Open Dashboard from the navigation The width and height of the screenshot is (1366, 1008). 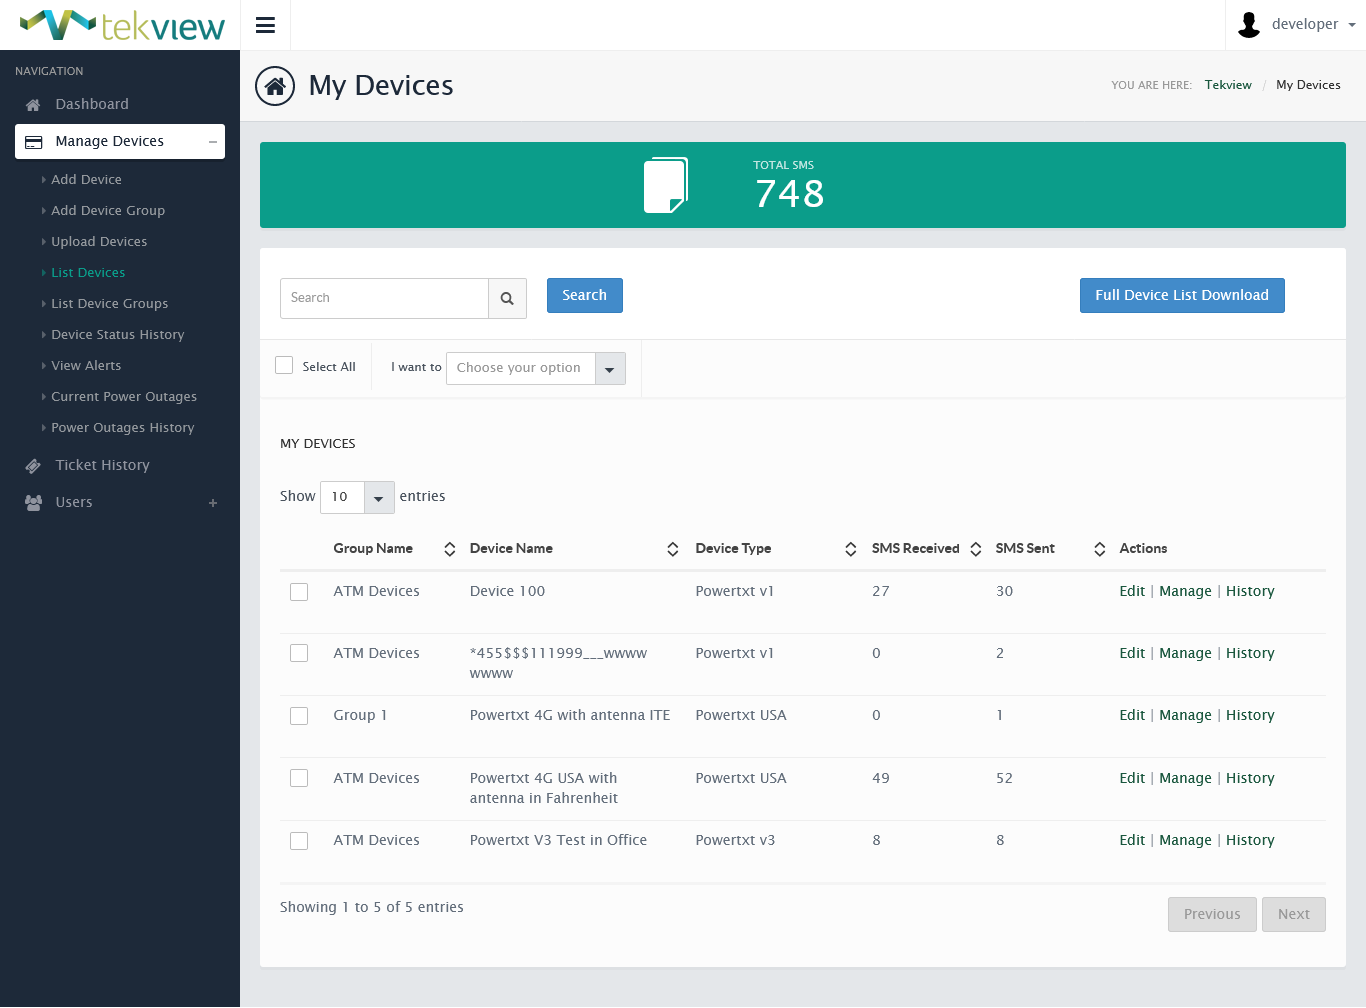coord(92,104)
